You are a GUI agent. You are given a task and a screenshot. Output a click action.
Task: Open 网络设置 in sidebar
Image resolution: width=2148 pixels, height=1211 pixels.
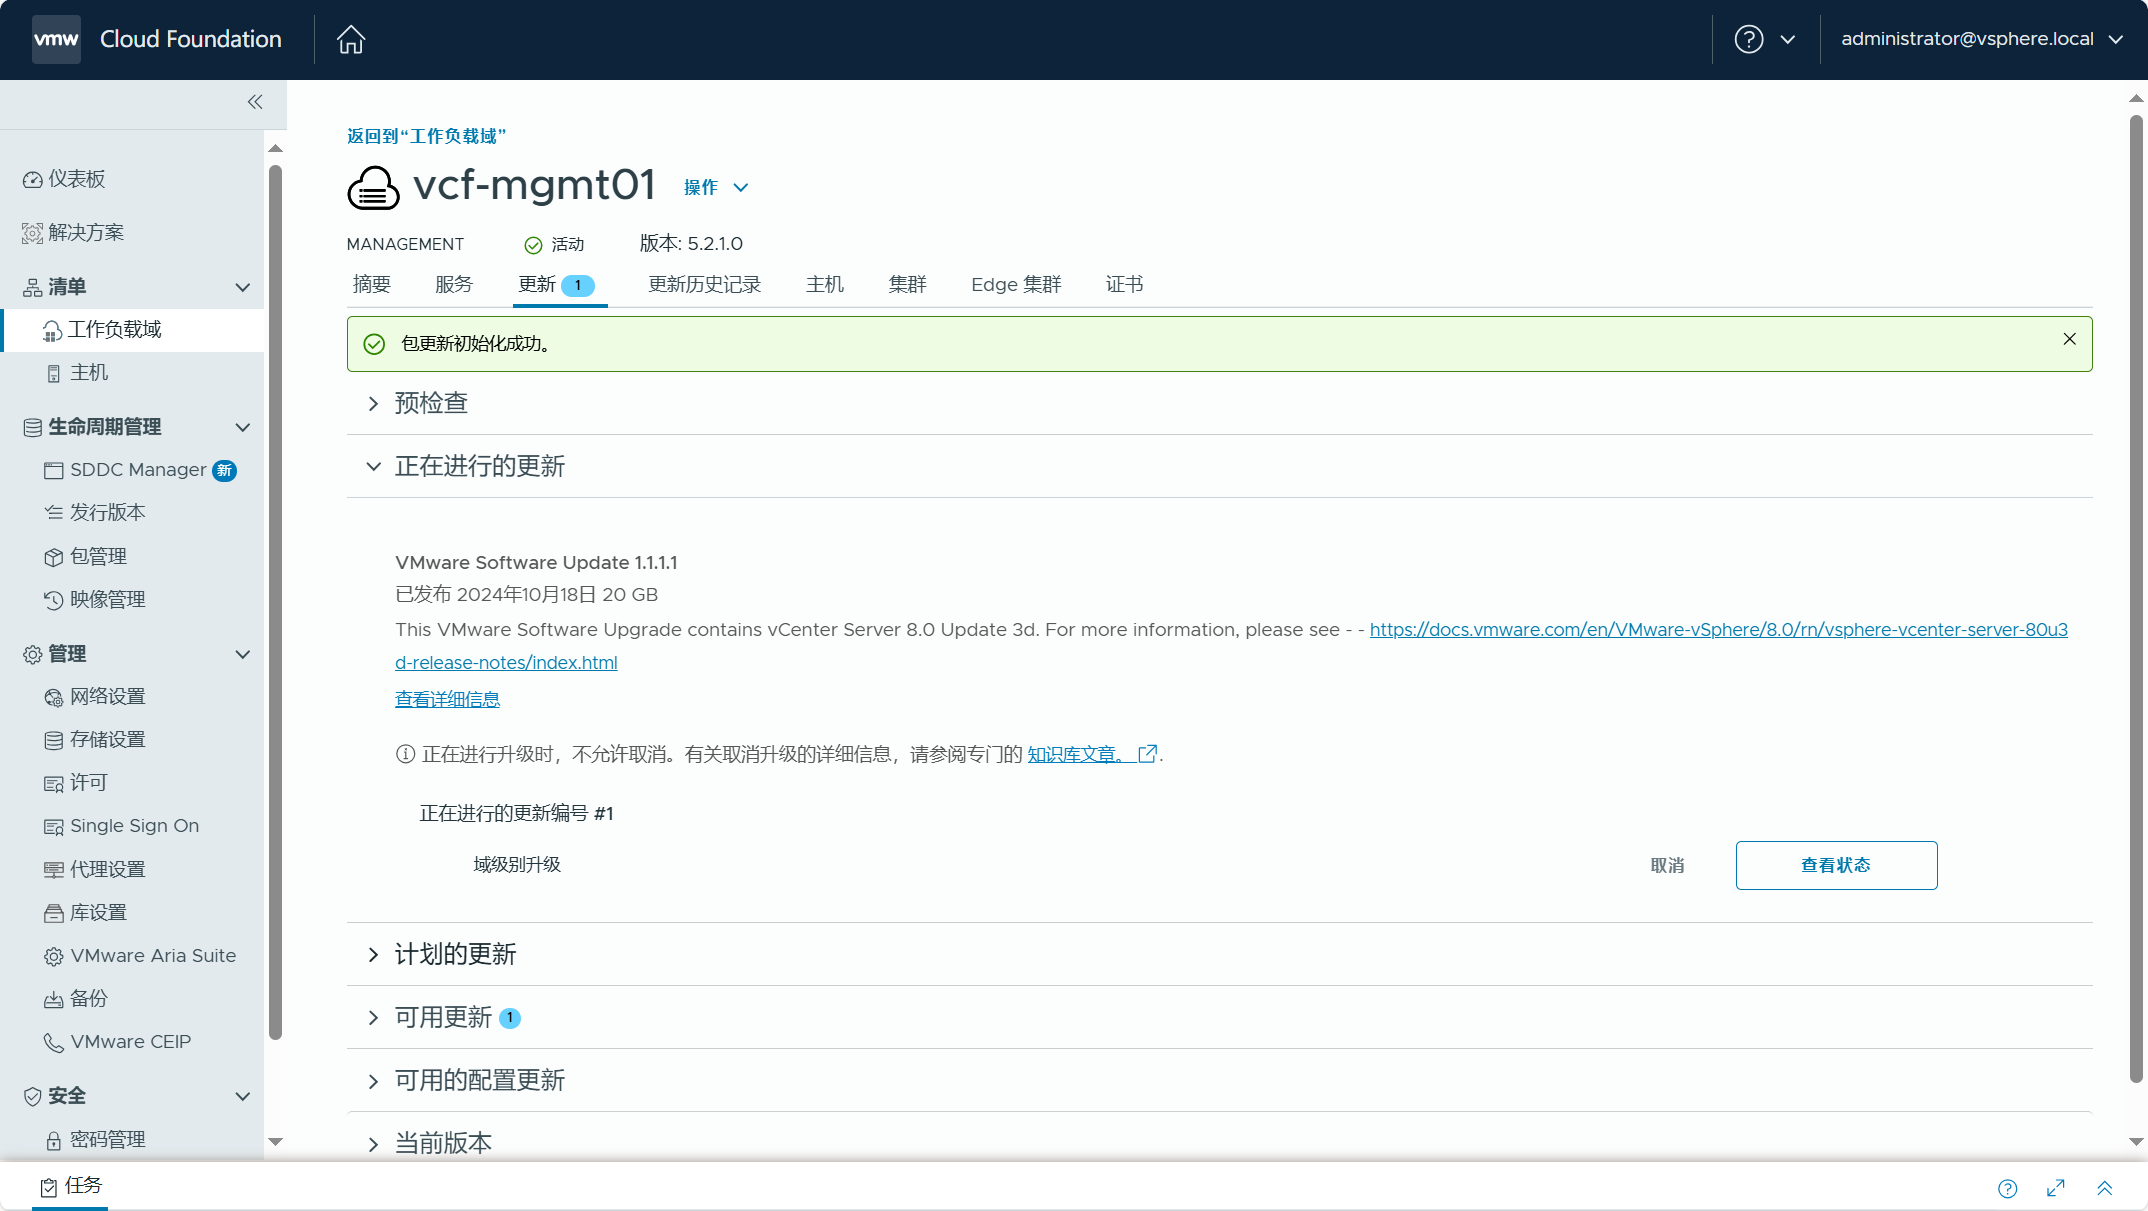click(95, 697)
